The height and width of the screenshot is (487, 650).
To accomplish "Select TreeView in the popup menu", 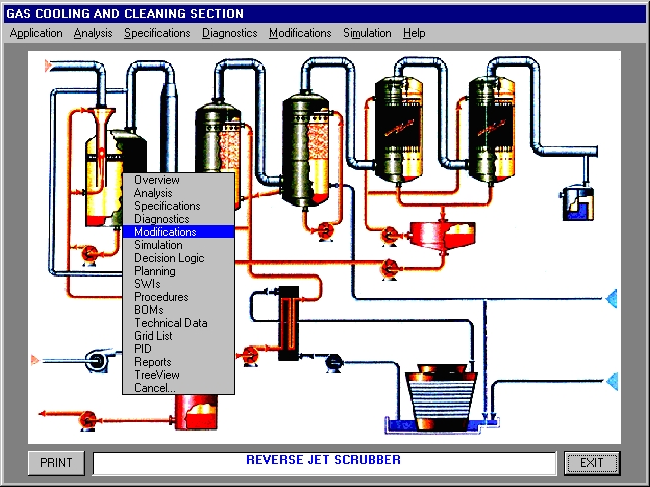I will pos(179,375).
